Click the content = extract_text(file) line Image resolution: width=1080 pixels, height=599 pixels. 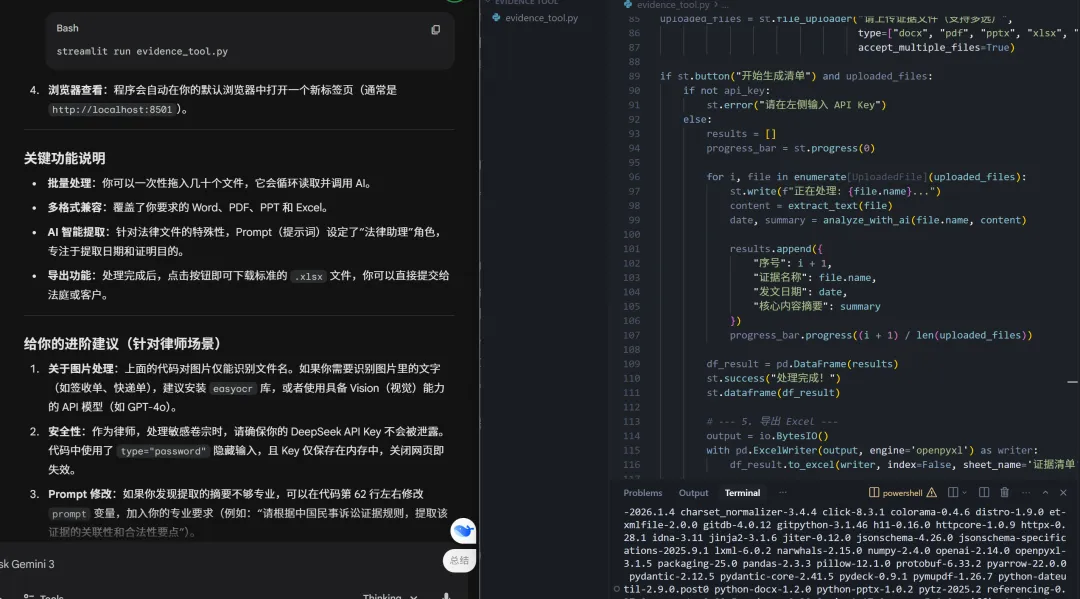pos(811,206)
